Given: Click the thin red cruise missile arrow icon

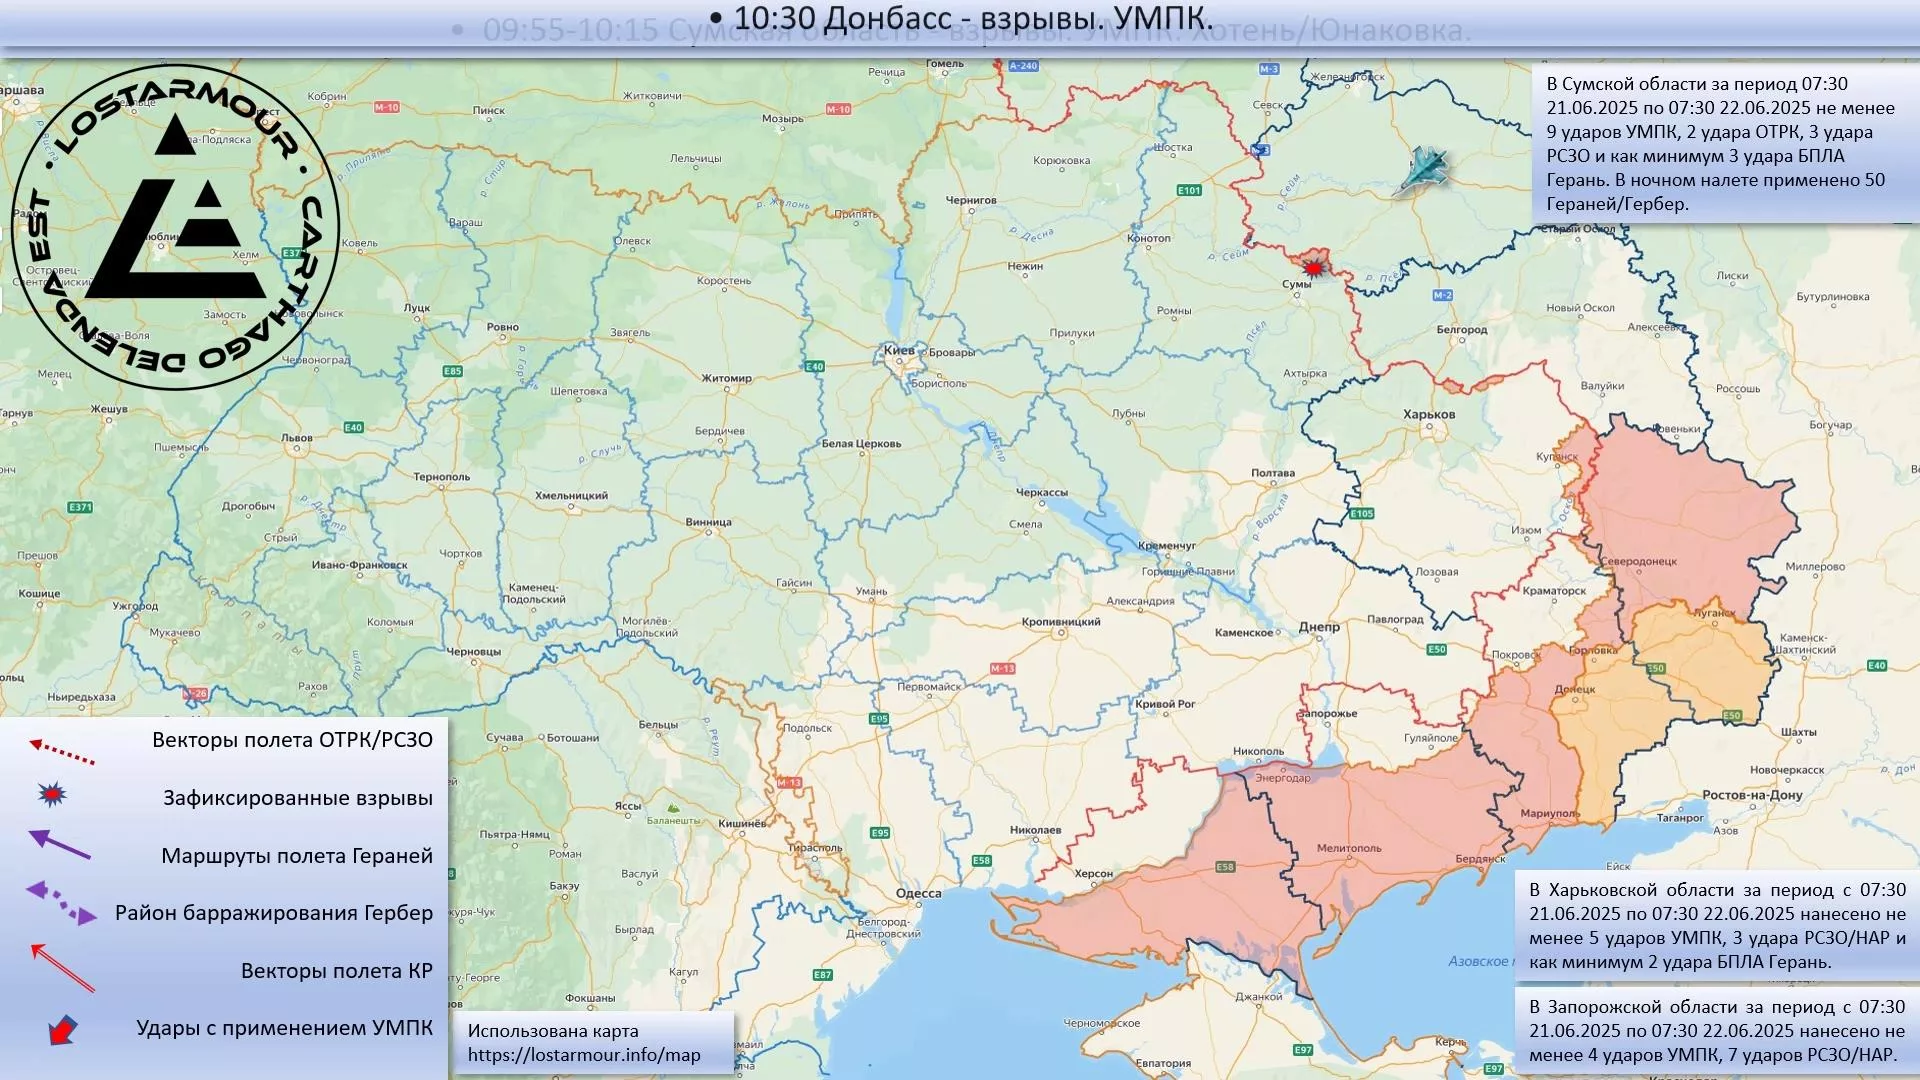Looking at the screenshot, I should coord(62,967).
